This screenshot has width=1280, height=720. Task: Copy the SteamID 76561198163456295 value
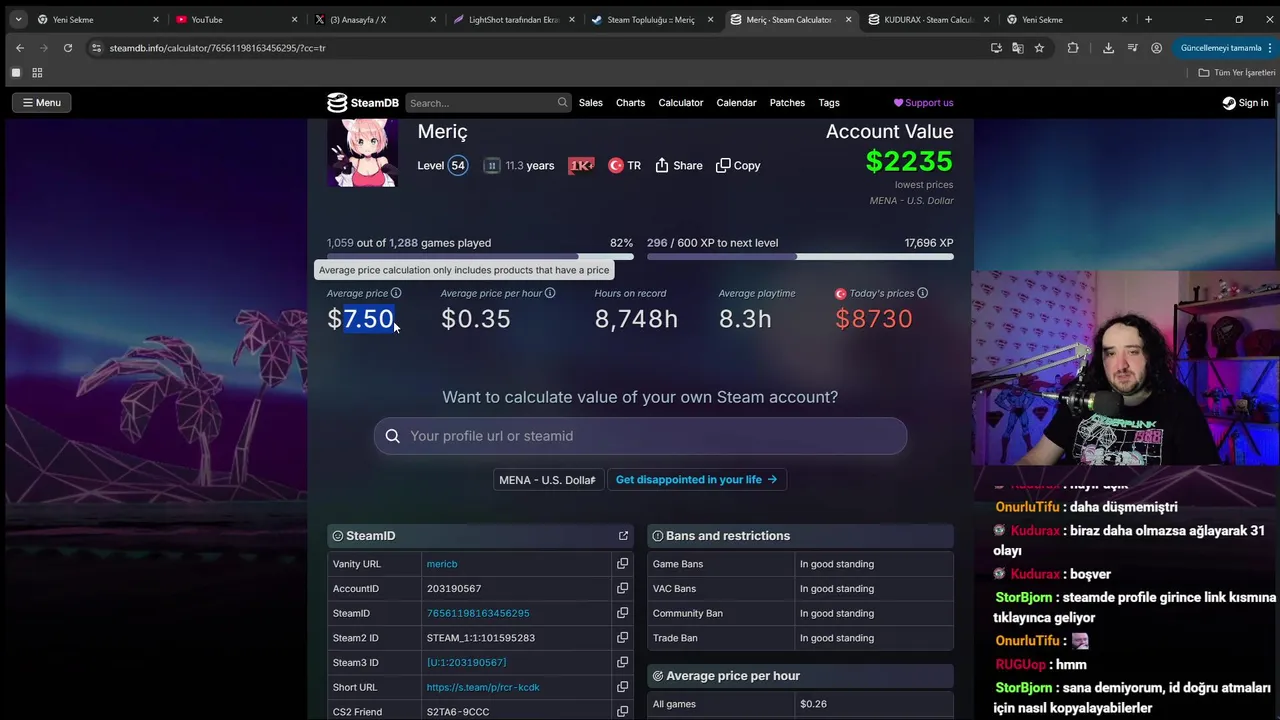tap(622, 613)
